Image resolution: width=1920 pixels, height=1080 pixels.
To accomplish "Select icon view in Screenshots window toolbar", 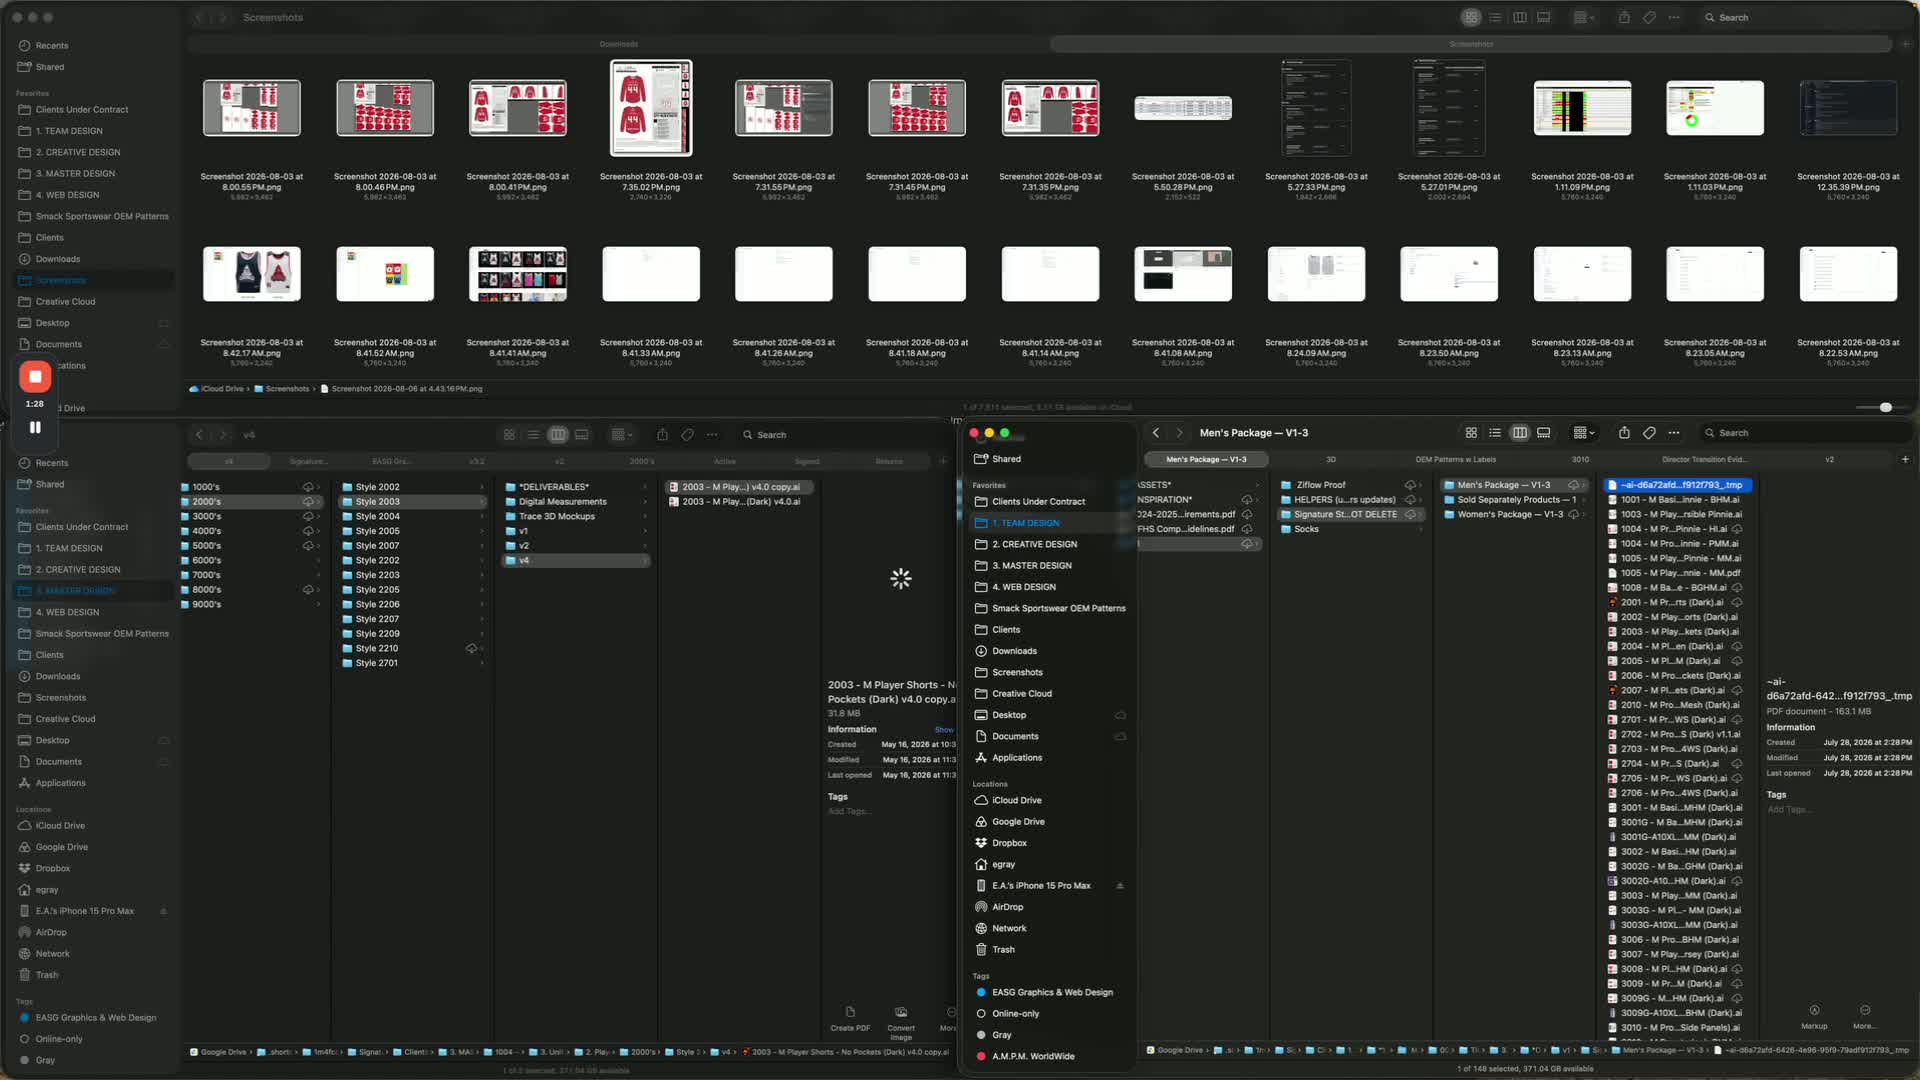I will coord(1471,17).
